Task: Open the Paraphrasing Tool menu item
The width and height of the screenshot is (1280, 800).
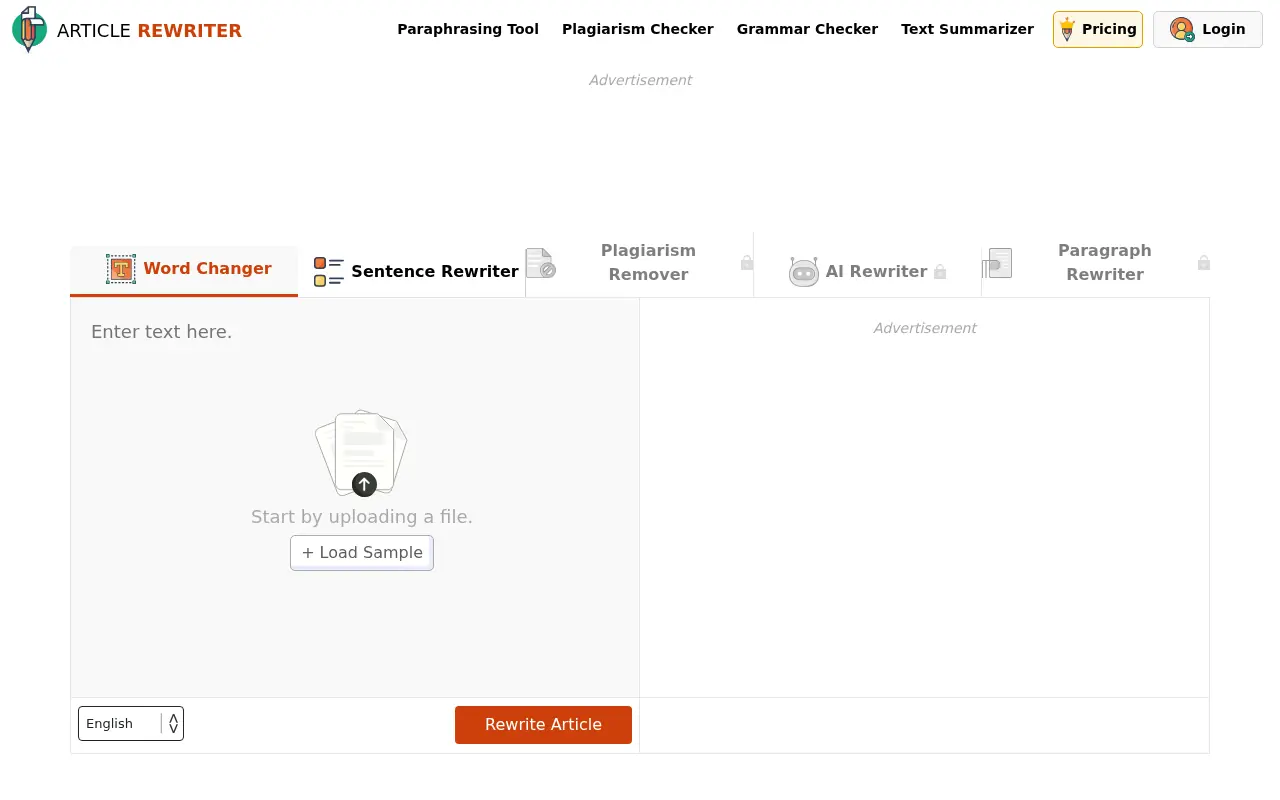Action: click(x=468, y=29)
